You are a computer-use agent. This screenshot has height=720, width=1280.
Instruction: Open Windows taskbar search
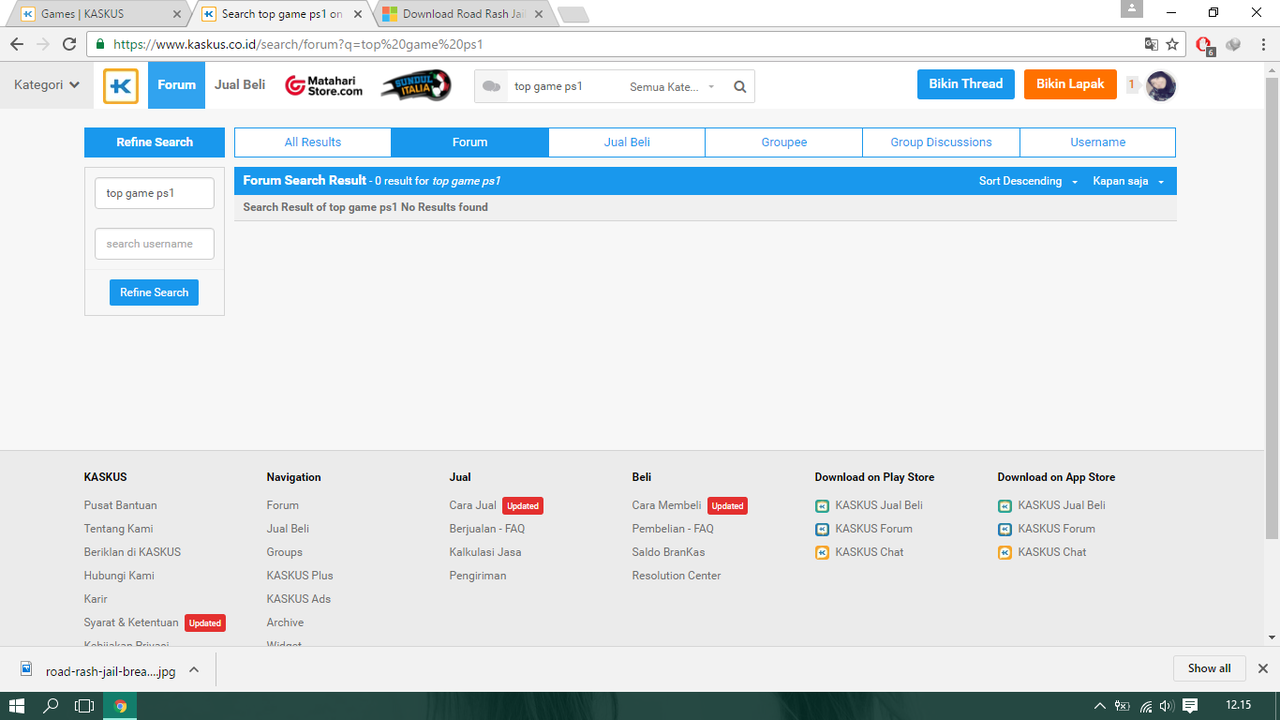click(51, 706)
